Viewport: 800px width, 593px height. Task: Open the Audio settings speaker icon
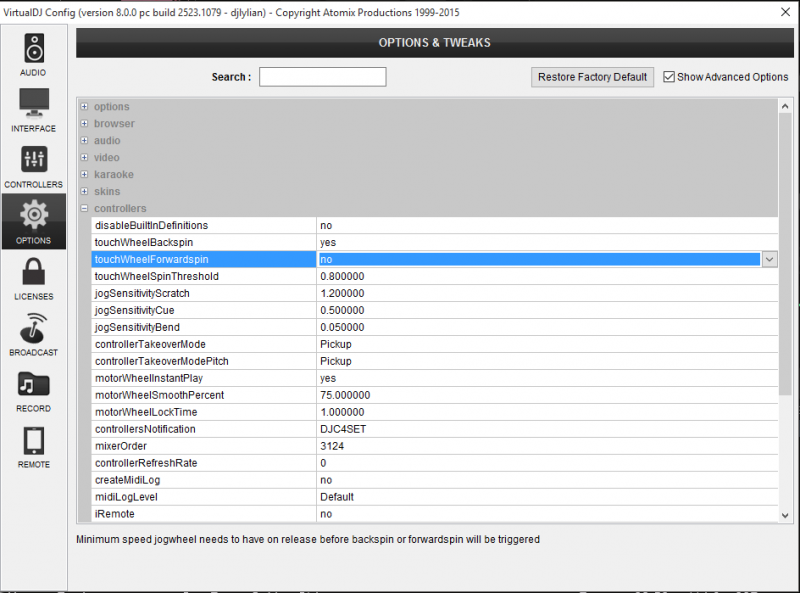34,48
